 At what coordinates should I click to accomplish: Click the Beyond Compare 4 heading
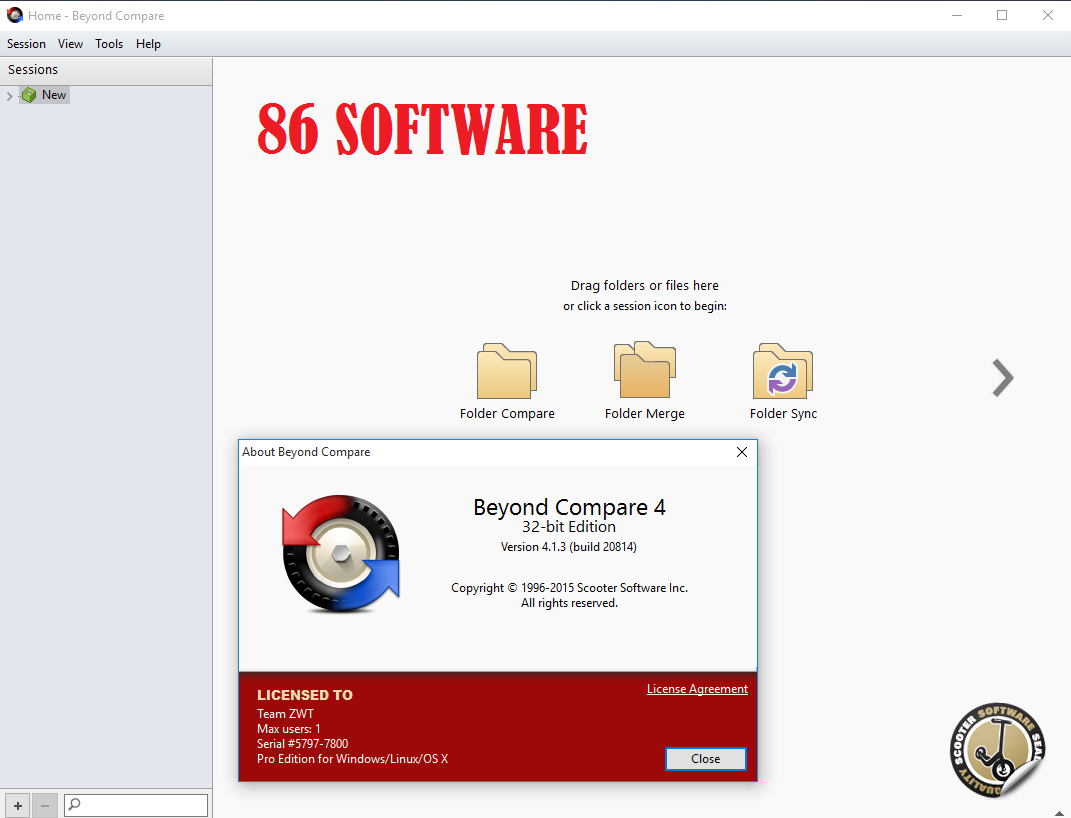(x=569, y=507)
